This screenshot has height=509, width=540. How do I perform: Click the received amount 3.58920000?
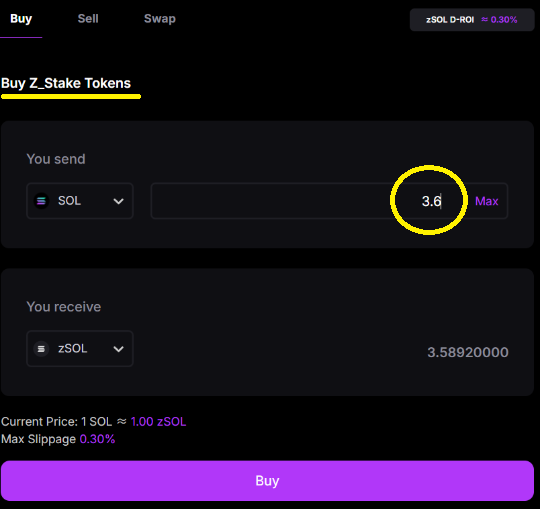(x=468, y=352)
